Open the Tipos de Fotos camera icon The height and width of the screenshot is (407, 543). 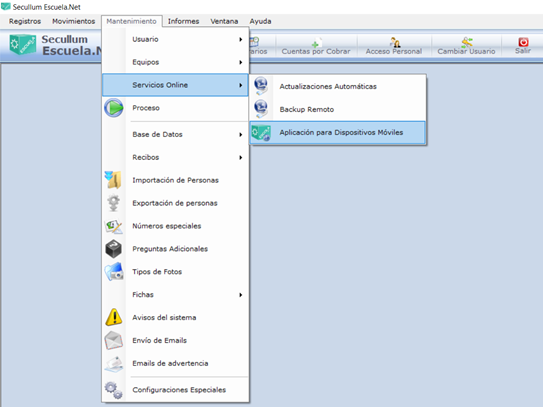coord(114,272)
